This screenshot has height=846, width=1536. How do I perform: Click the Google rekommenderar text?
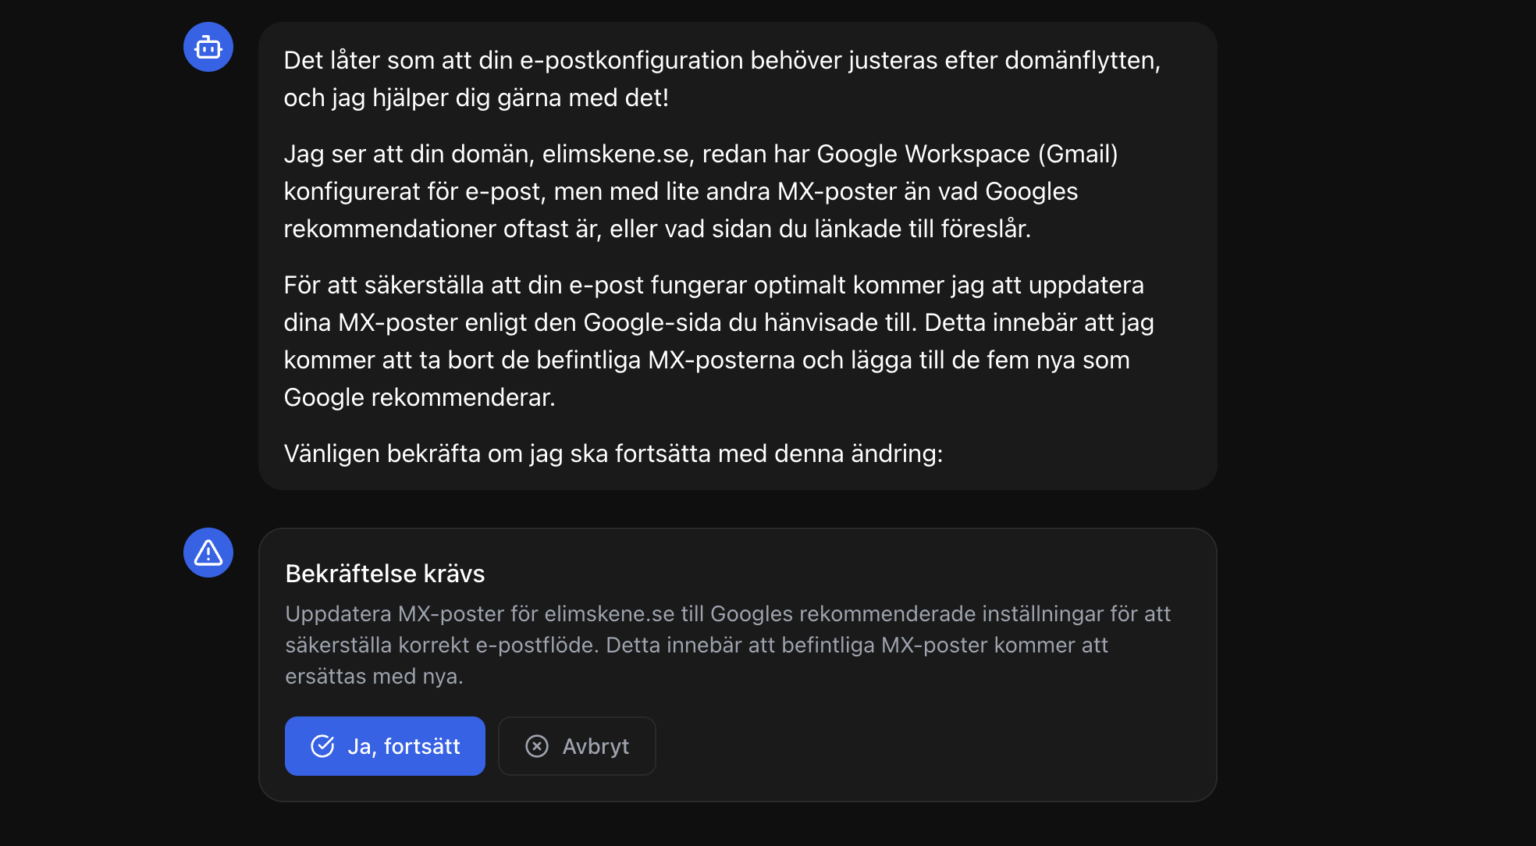[419, 398]
